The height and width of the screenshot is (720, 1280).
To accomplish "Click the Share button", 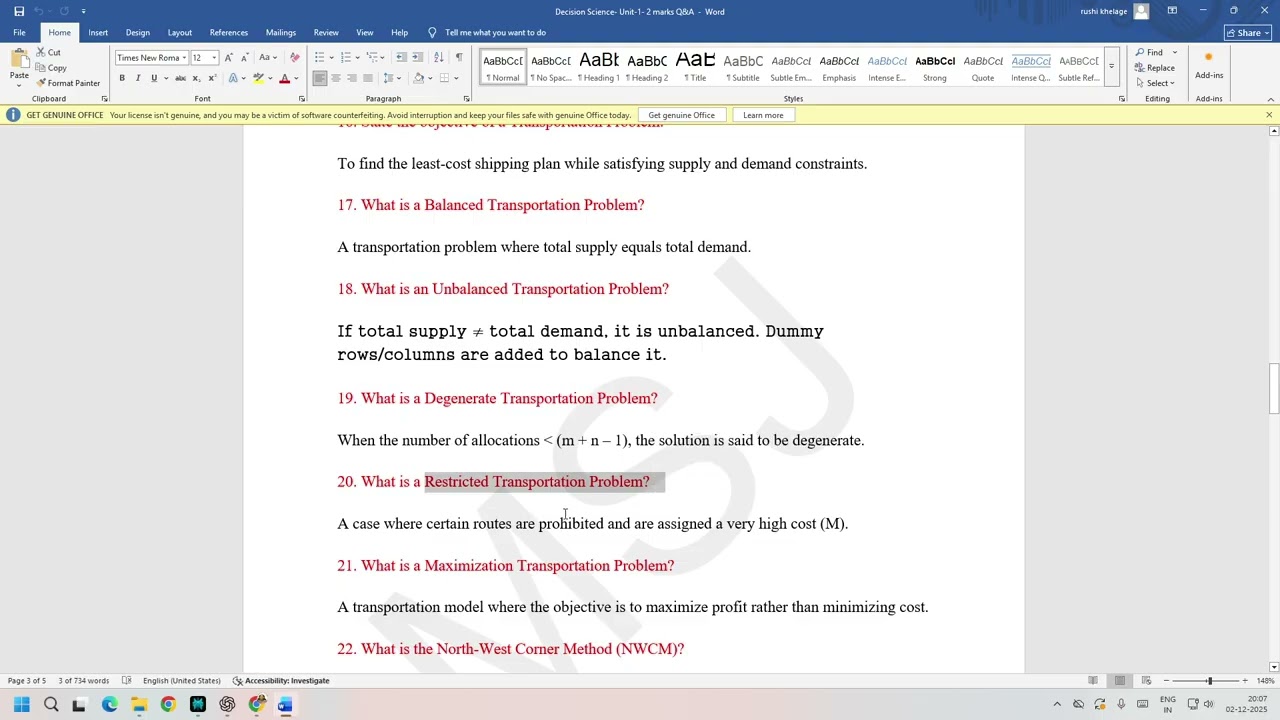I will pyautogui.click(x=1248, y=32).
